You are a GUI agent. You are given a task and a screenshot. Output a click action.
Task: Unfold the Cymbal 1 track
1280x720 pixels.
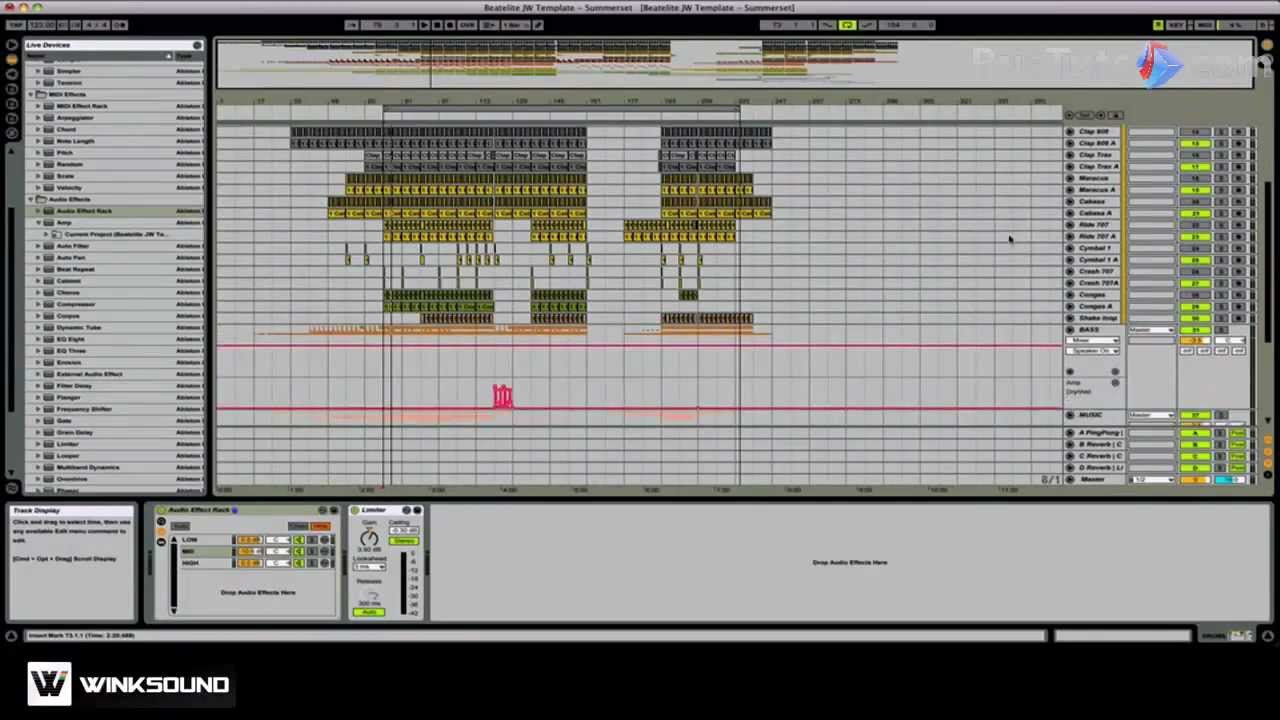(x=1070, y=248)
